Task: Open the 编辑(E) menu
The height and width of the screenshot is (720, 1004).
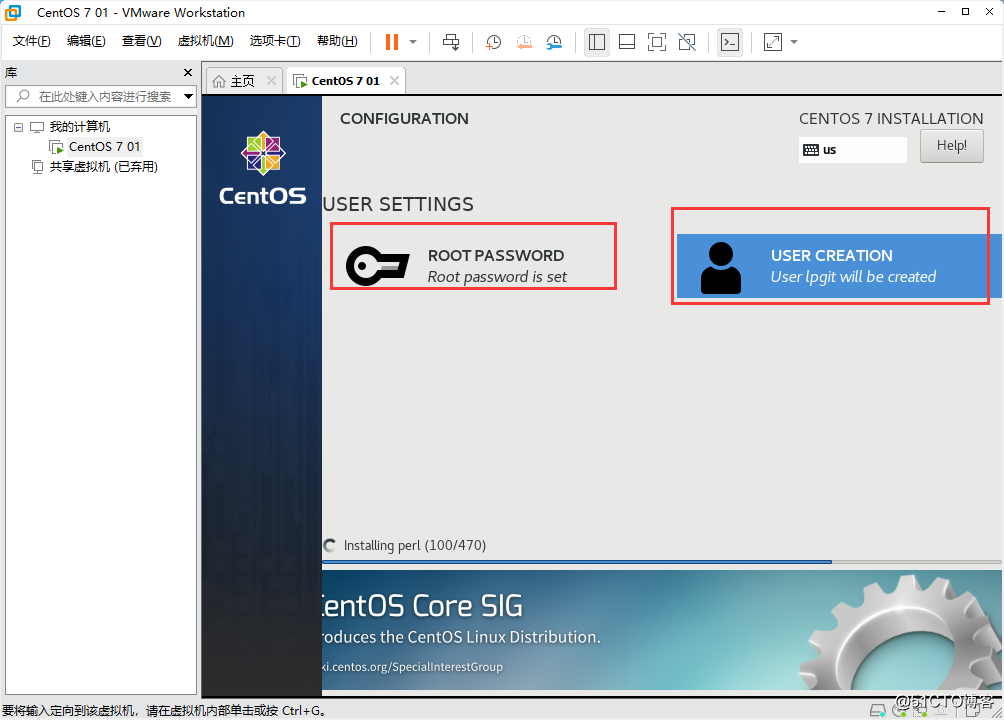Action: (86, 41)
